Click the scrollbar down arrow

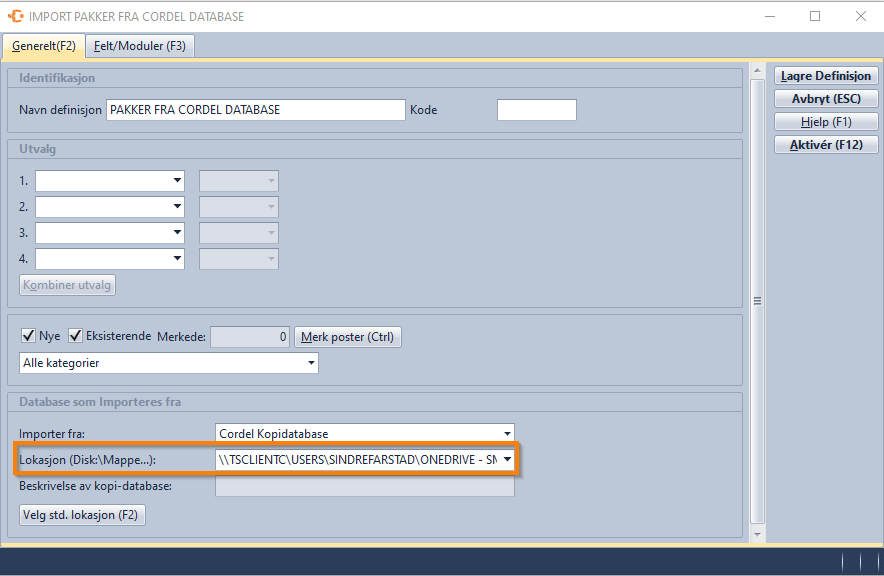758,534
